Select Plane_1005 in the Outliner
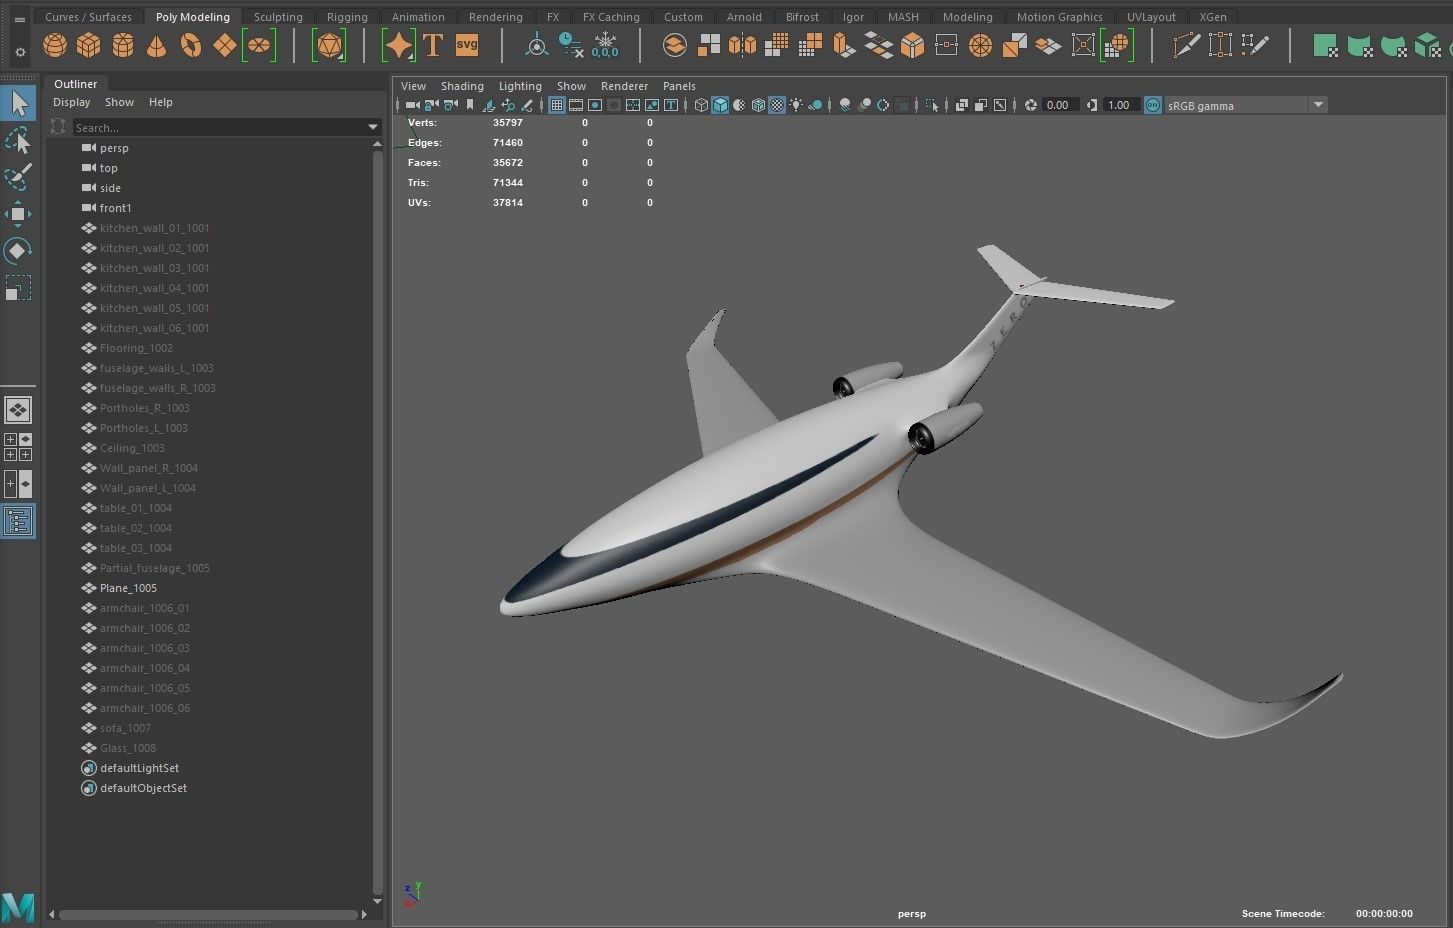 click(128, 588)
